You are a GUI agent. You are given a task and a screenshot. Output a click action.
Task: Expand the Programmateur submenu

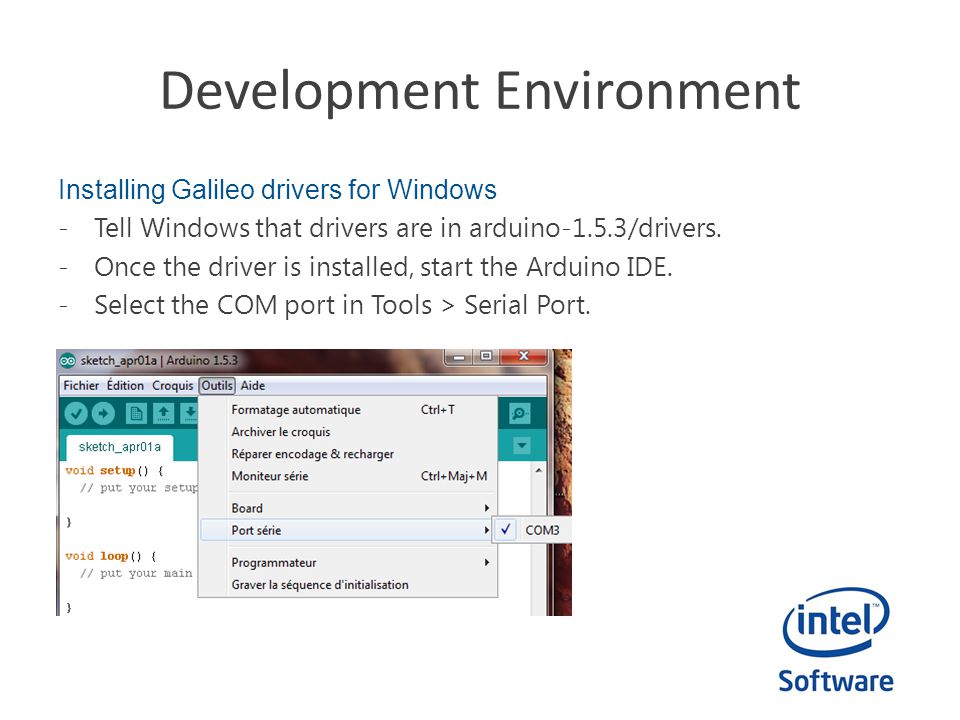point(348,562)
